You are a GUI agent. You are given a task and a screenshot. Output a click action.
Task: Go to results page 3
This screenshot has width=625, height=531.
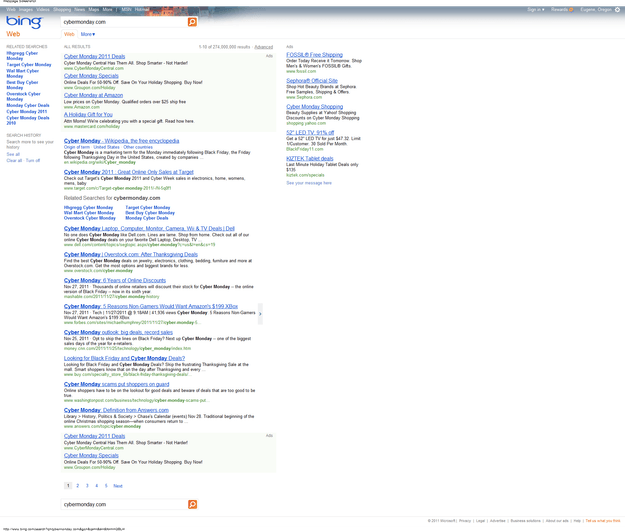tap(87, 486)
